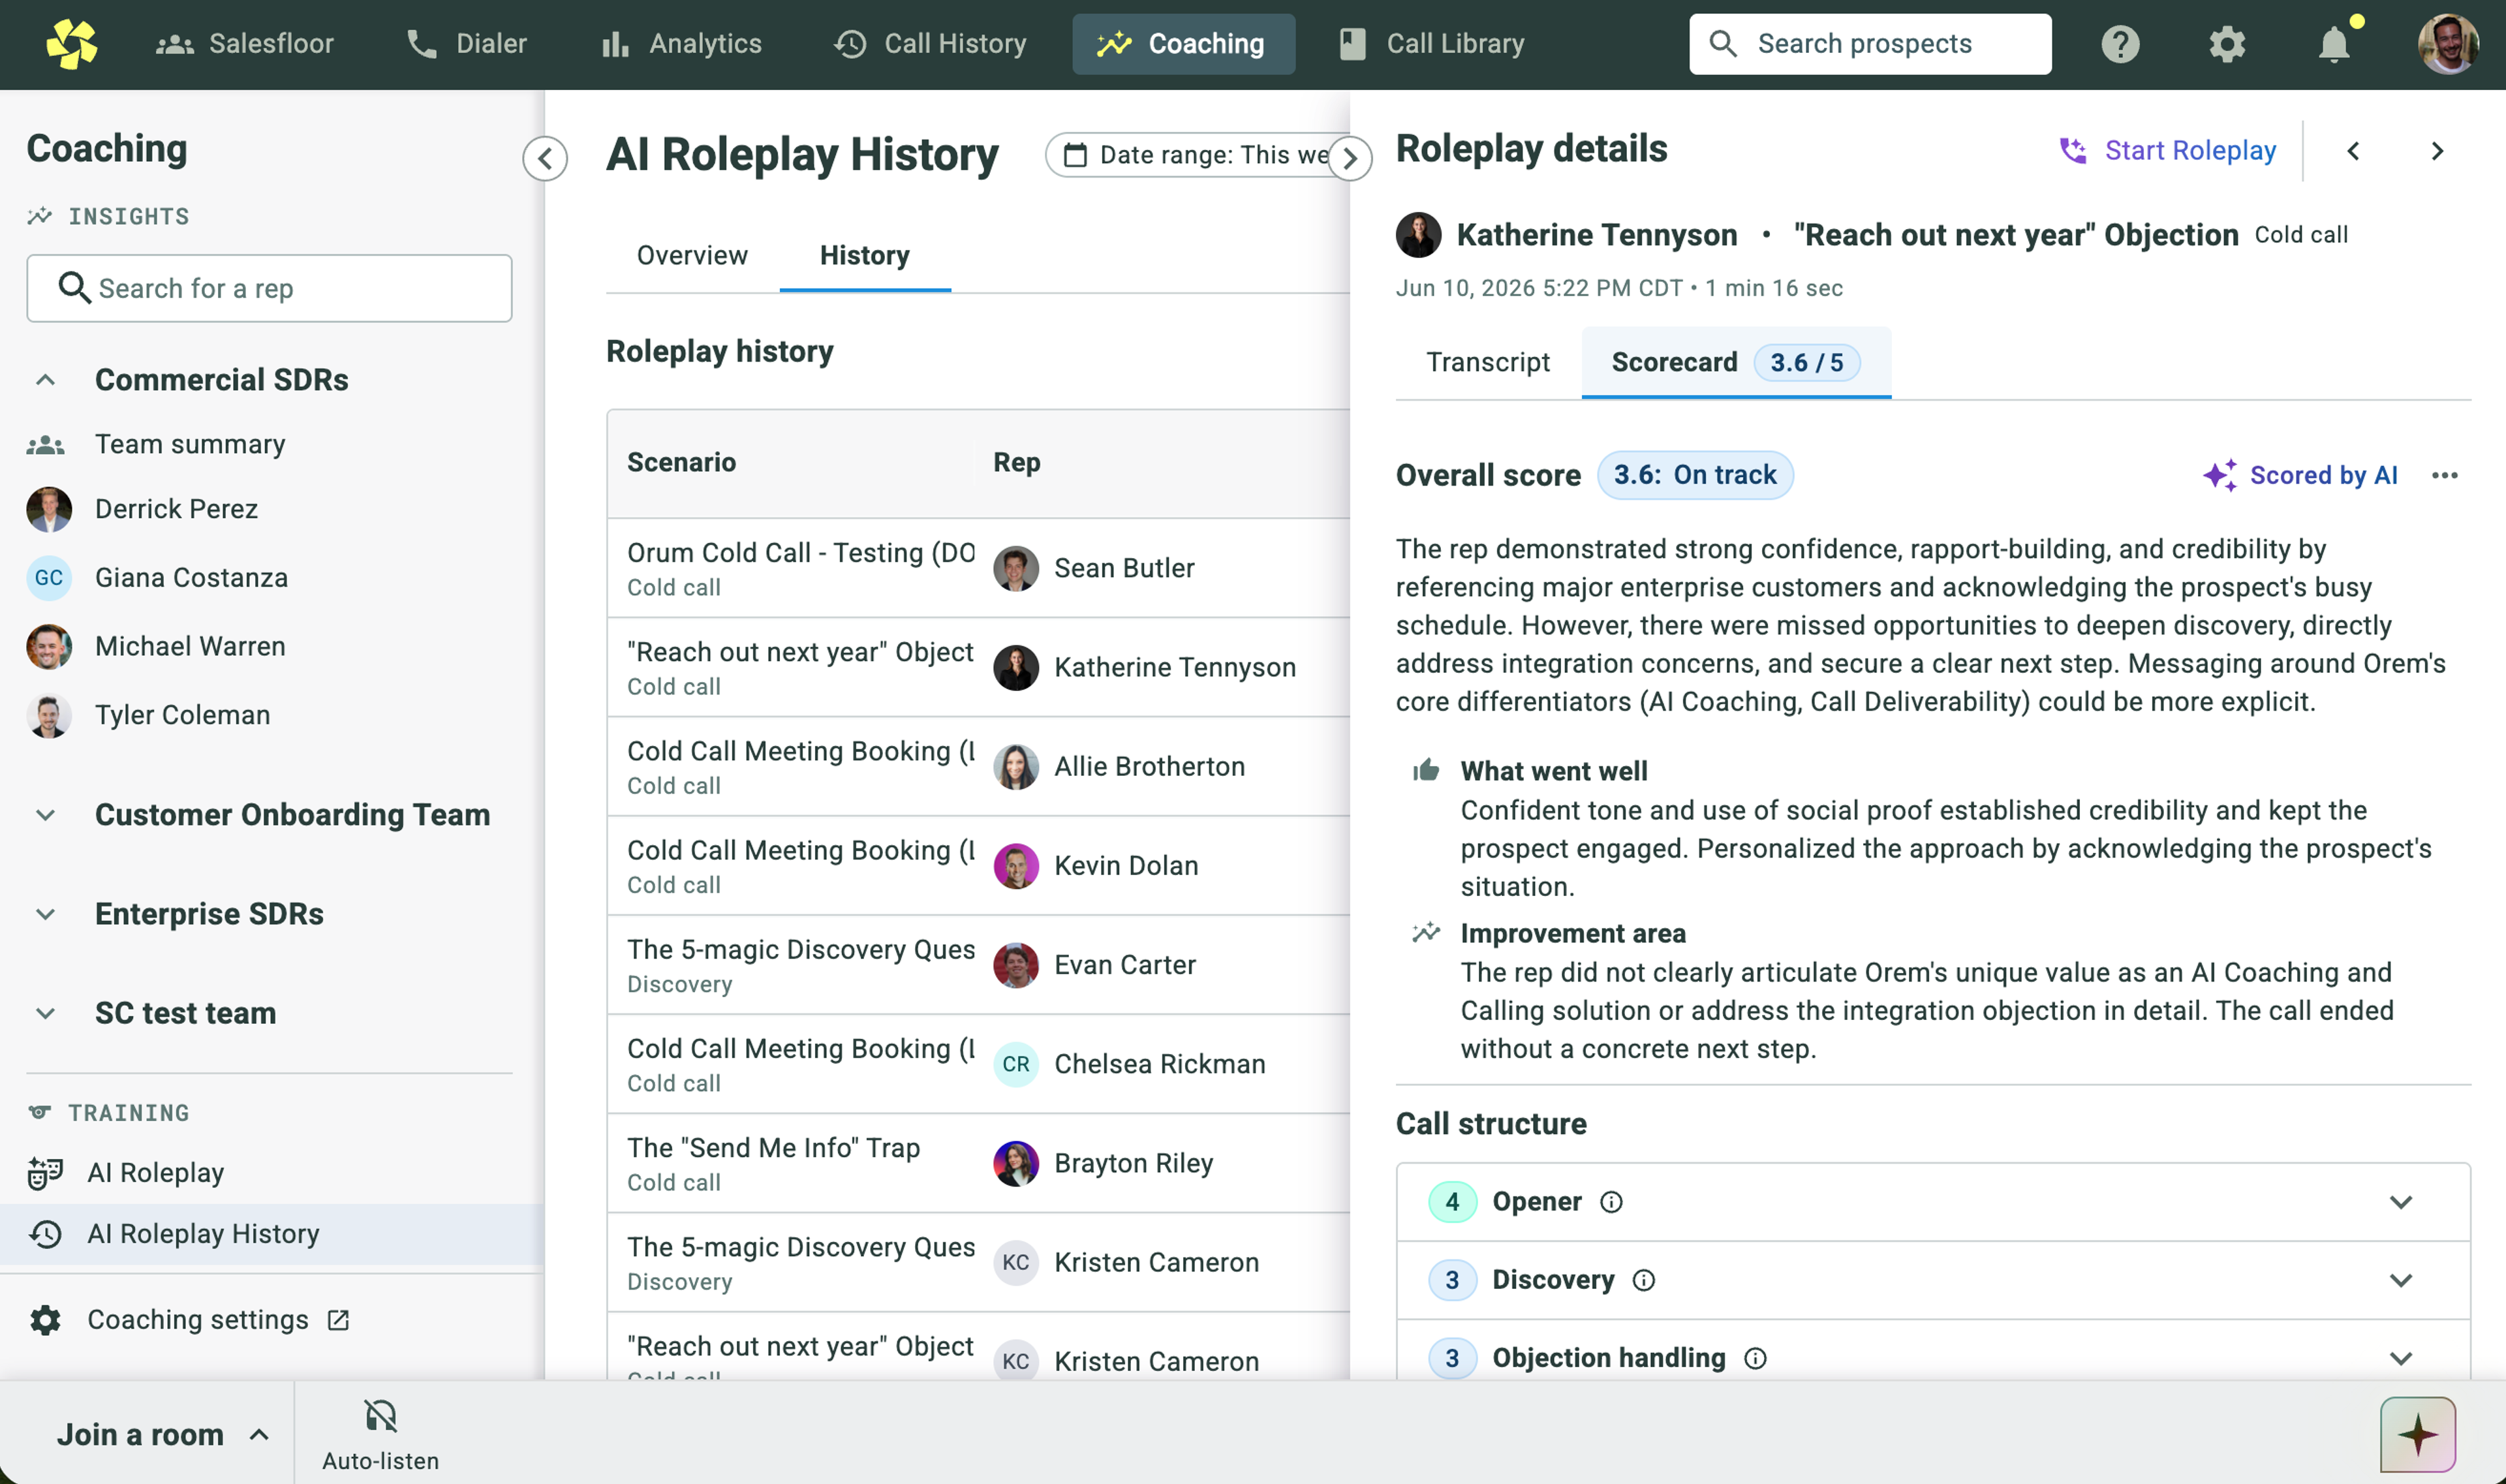
Task: Open the three-dot menu beside Scored by AI
Action: click(x=2444, y=475)
